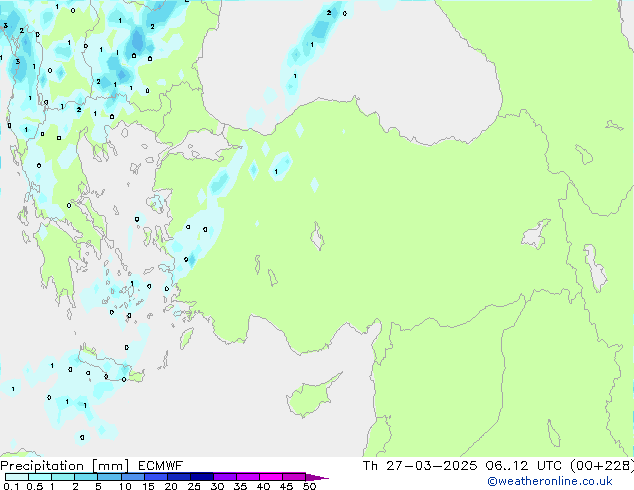Image resolution: width=634 pixels, height=490 pixels.
Task: Click the 35–40 mm legend swatch
Action: pos(247,477)
